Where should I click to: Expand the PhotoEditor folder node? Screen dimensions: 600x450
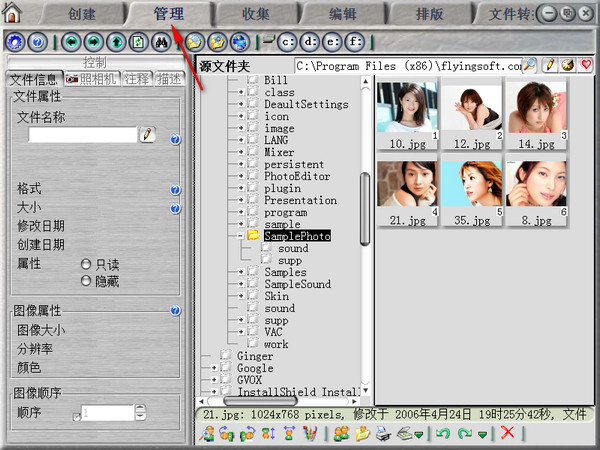pos(241,176)
